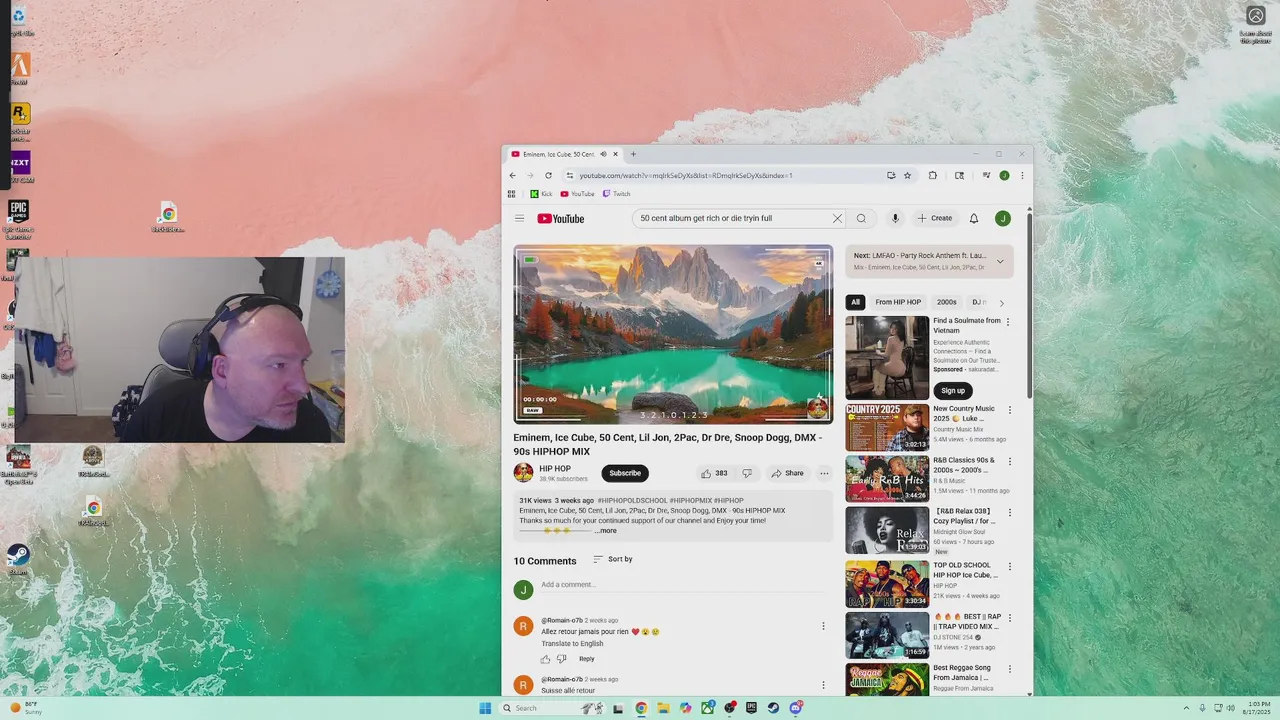Viewport: 1280px width, 720px height.
Task: Open a new browser tab
Action: pos(633,154)
